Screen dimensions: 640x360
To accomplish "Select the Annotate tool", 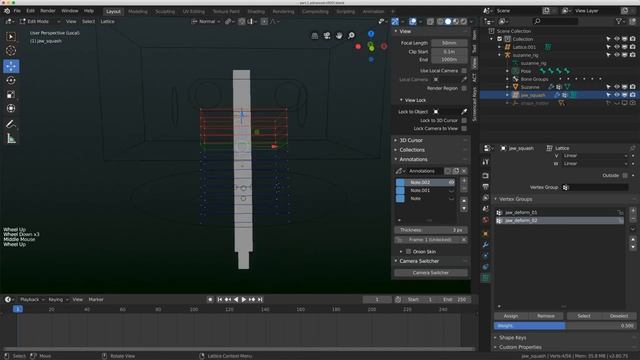I will (x=11, y=124).
